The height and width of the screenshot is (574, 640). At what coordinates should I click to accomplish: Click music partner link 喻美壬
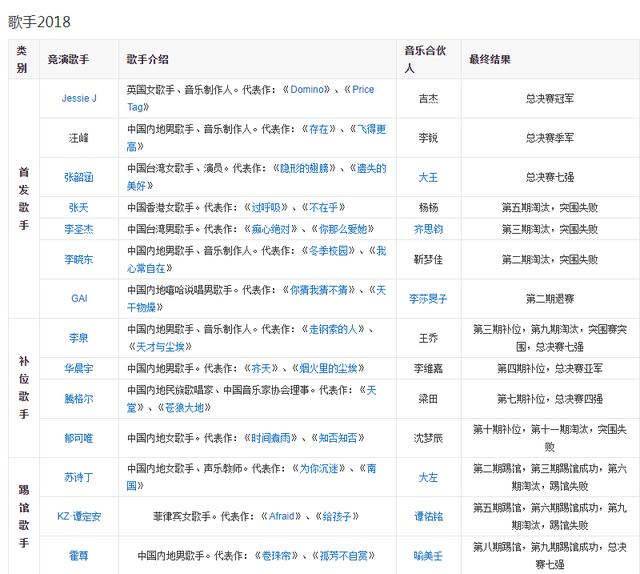[428, 556]
